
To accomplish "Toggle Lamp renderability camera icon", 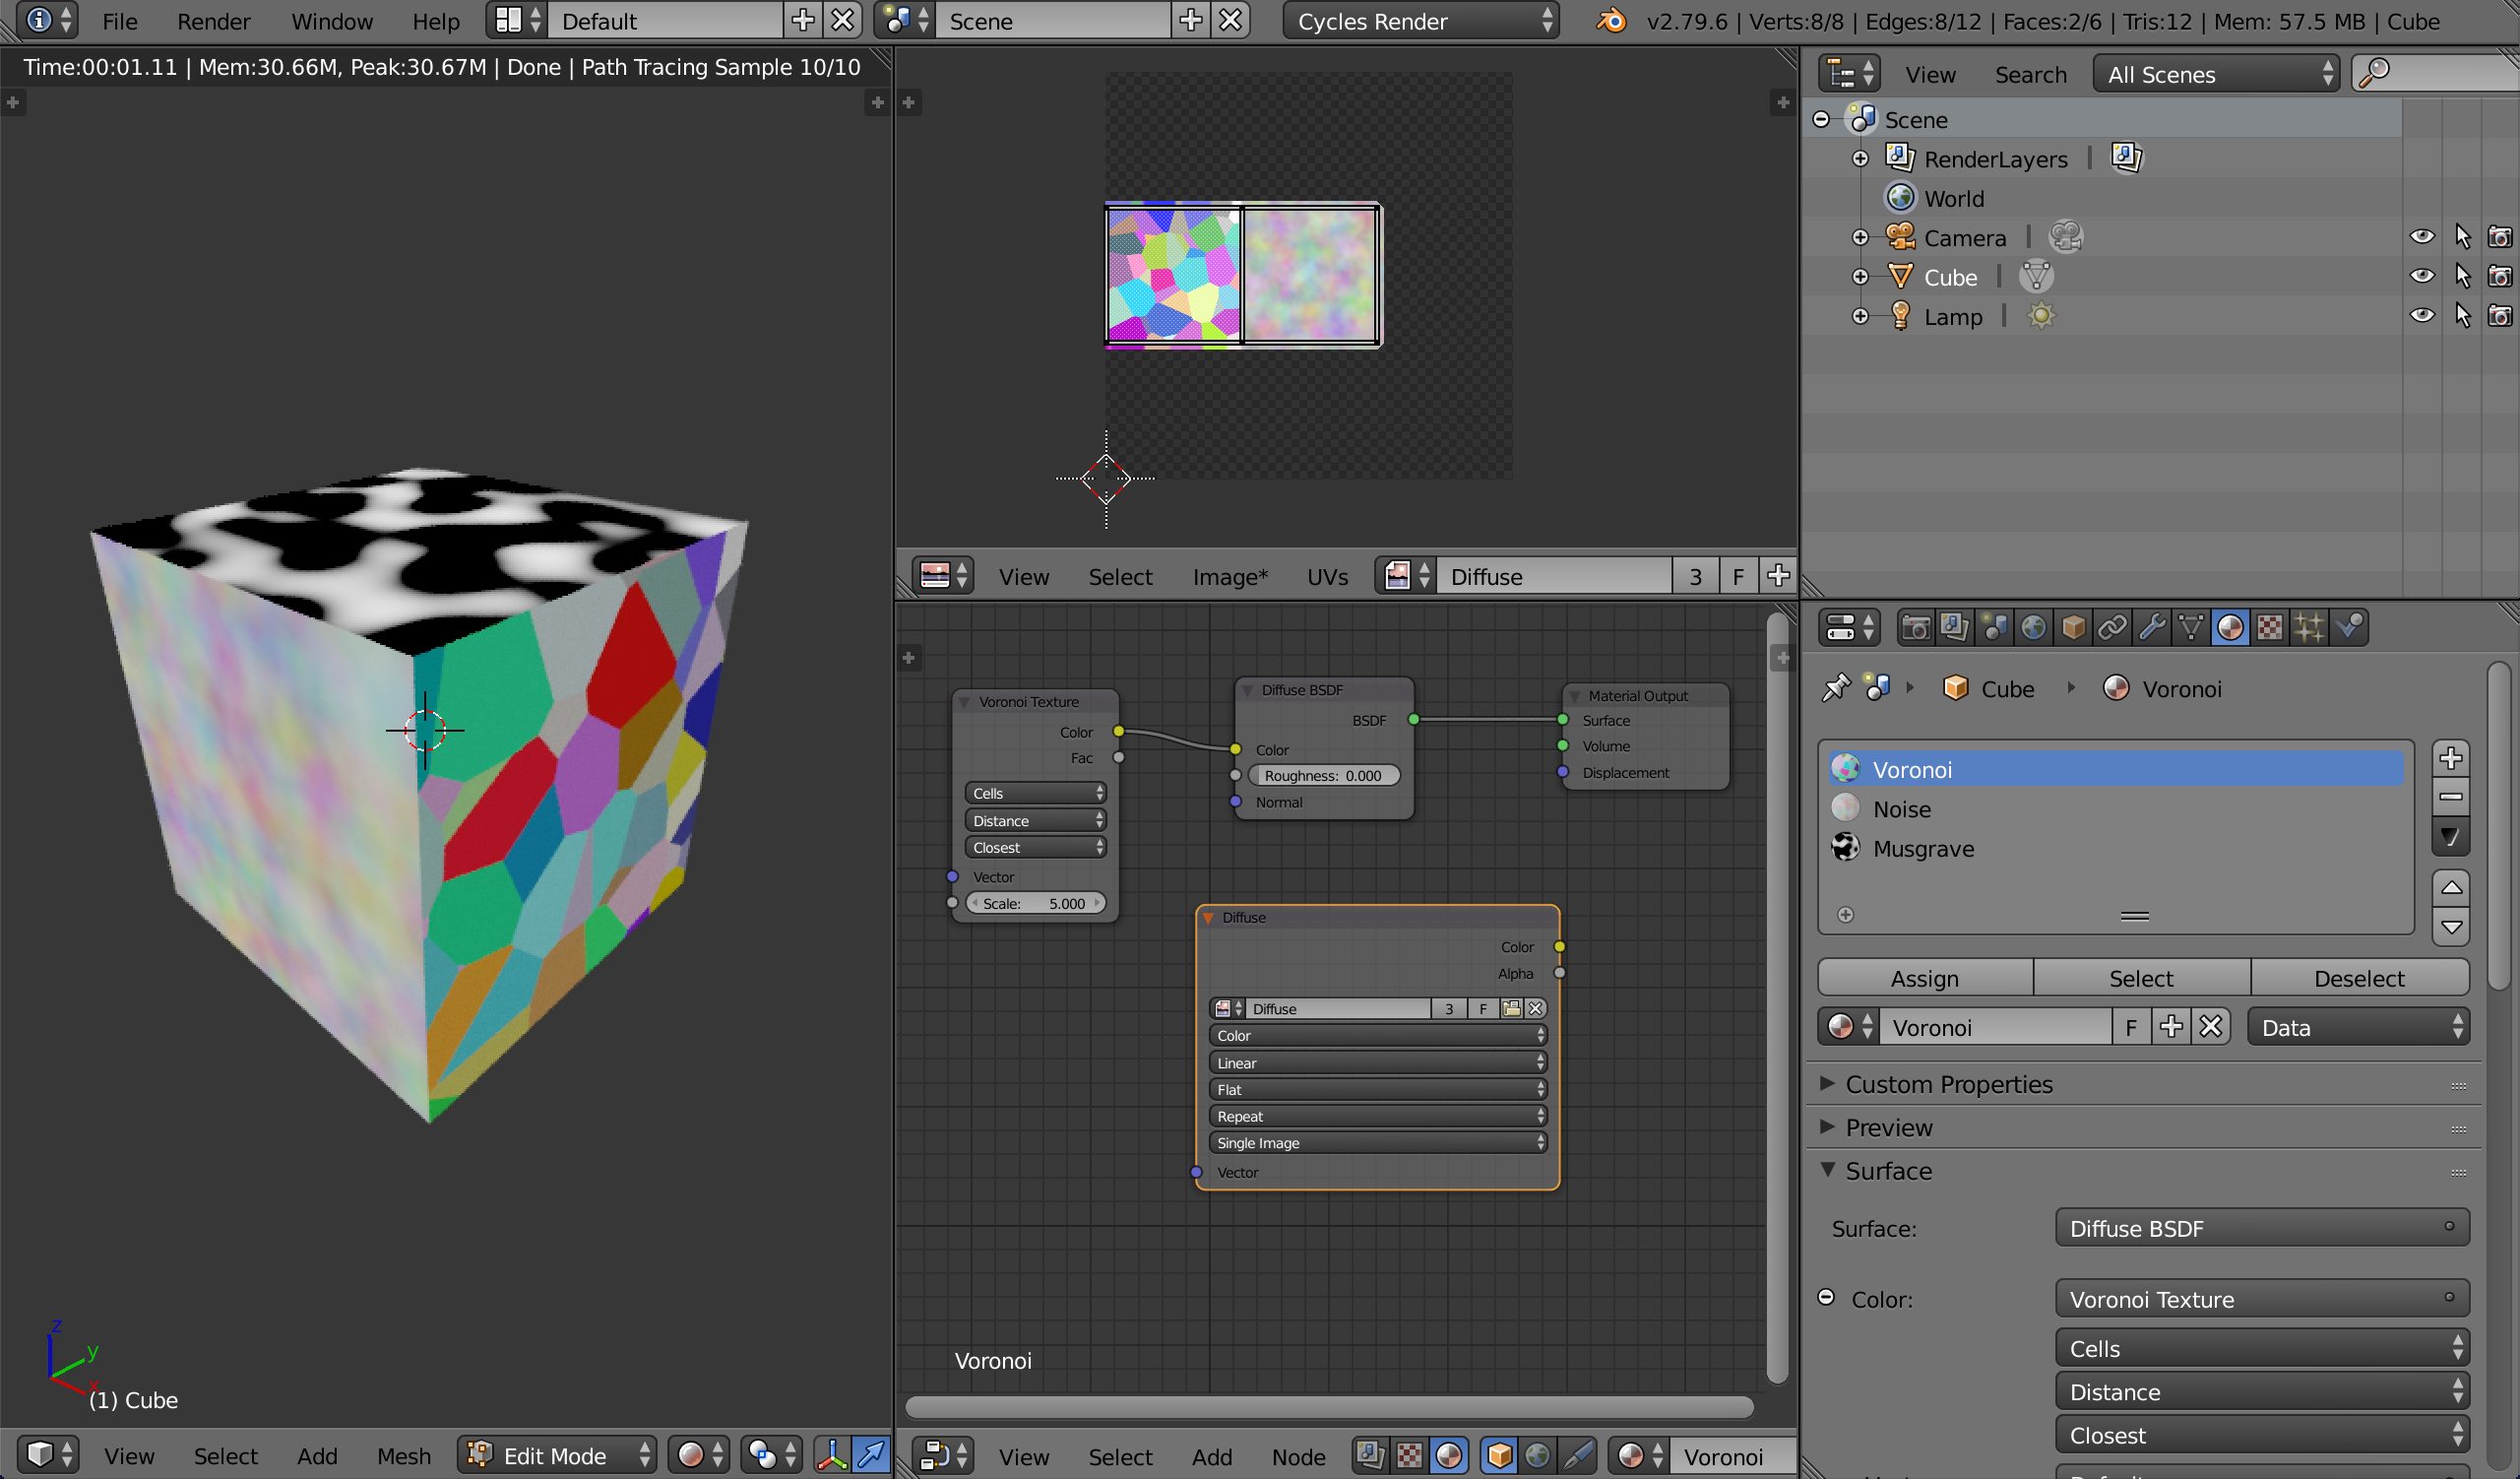I will pos(2499,316).
